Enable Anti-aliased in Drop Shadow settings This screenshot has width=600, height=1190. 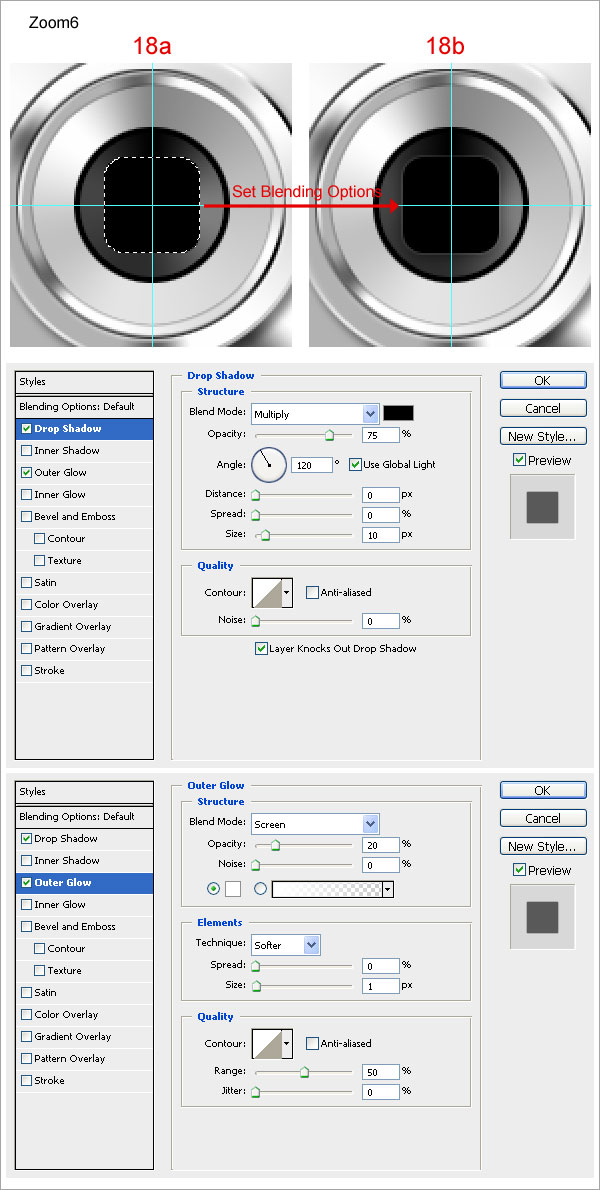pos(312,593)
